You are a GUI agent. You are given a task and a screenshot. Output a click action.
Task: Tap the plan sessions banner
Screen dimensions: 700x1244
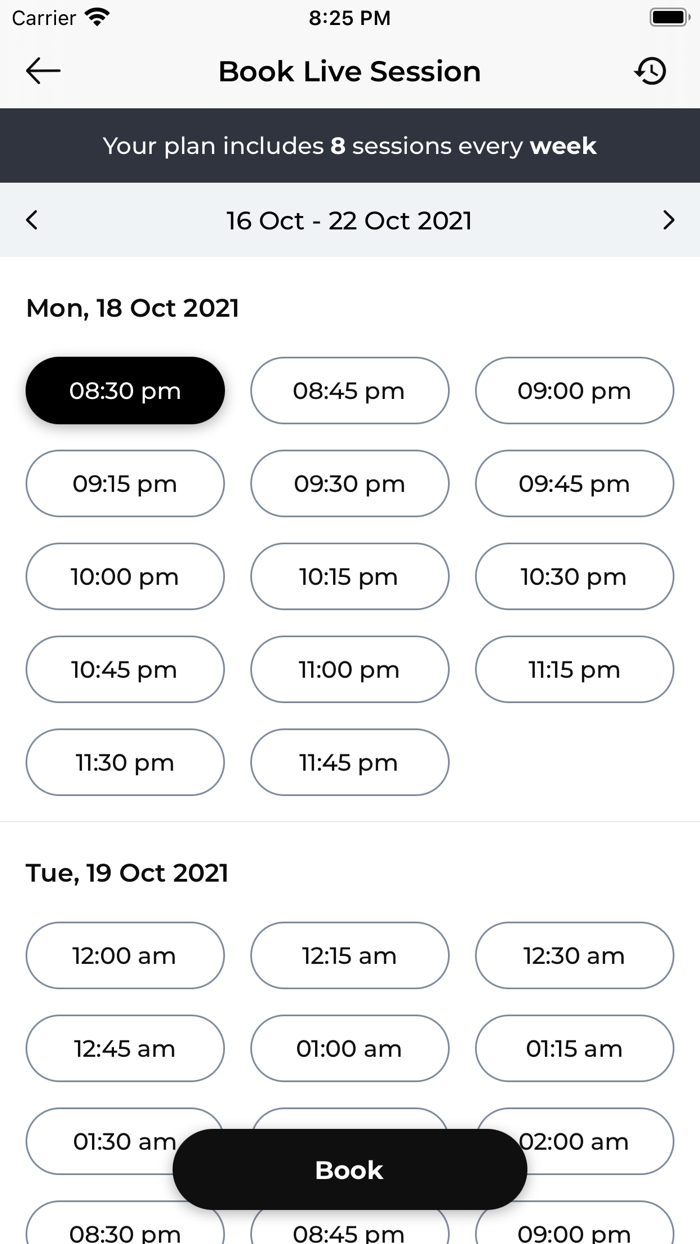(349, 145)
